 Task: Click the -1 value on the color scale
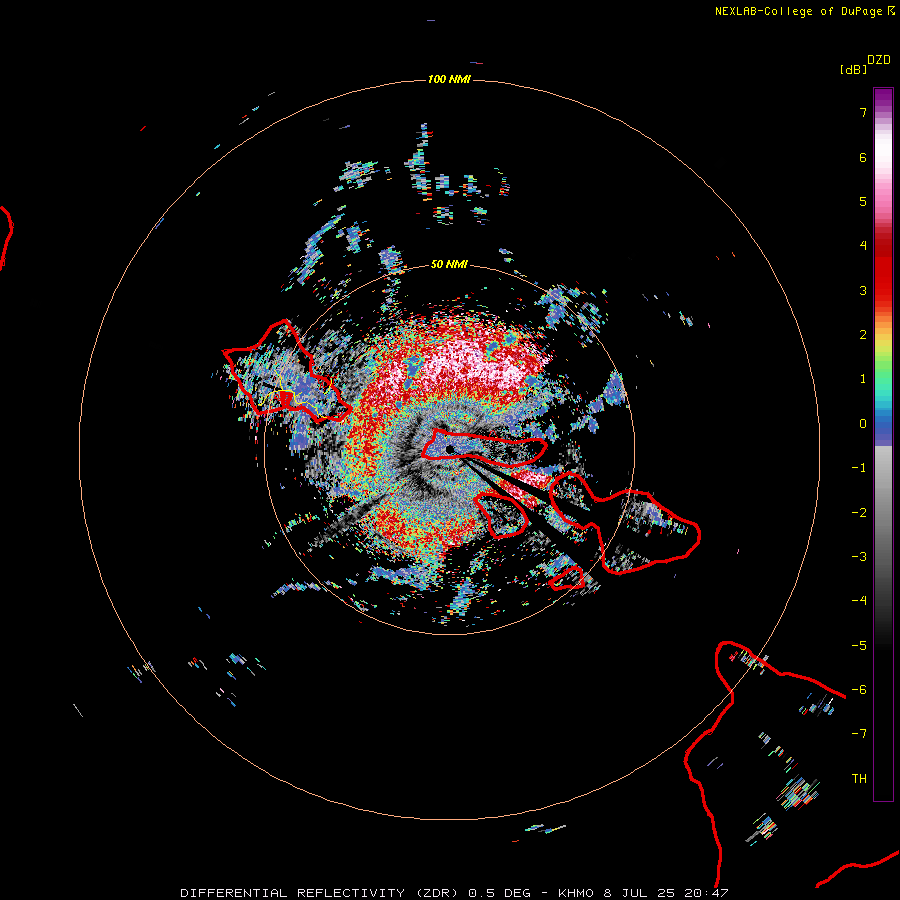click(x=859, y=468)
